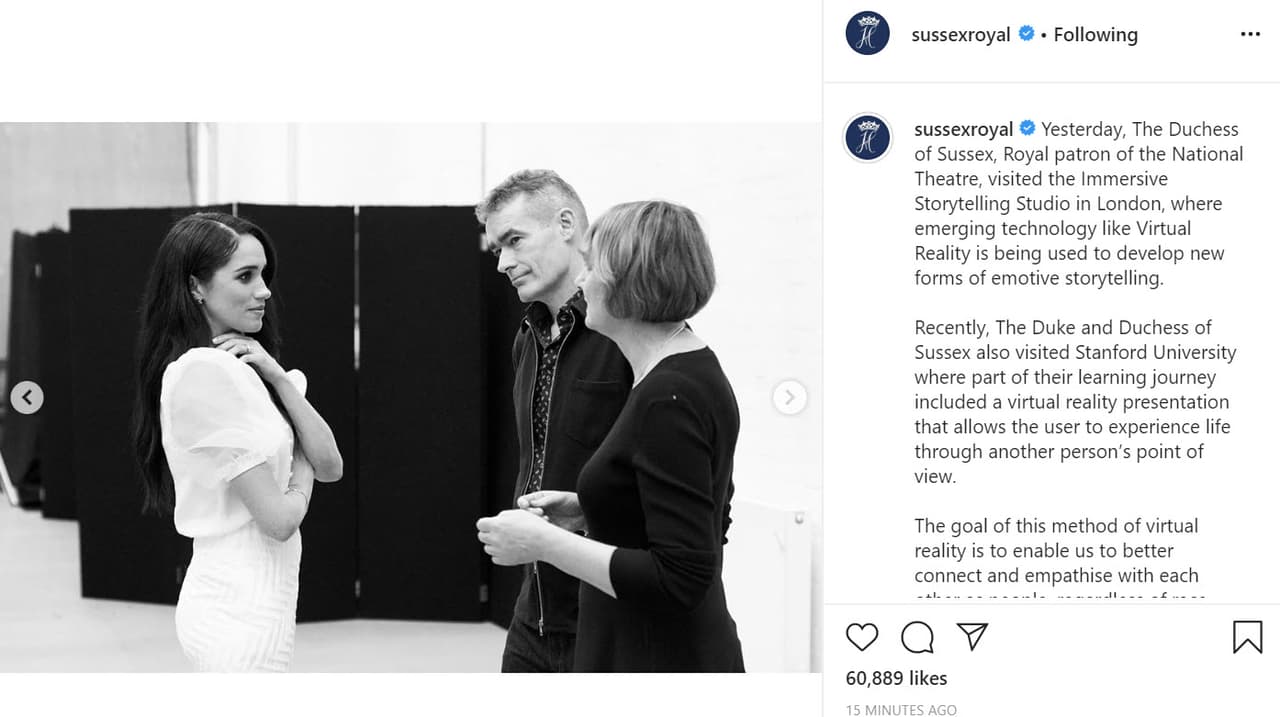The height and width of the screenshot is (717, 1280).
Task: Toggle the Following button to unfollow
Action: [x=1095, y=34]
